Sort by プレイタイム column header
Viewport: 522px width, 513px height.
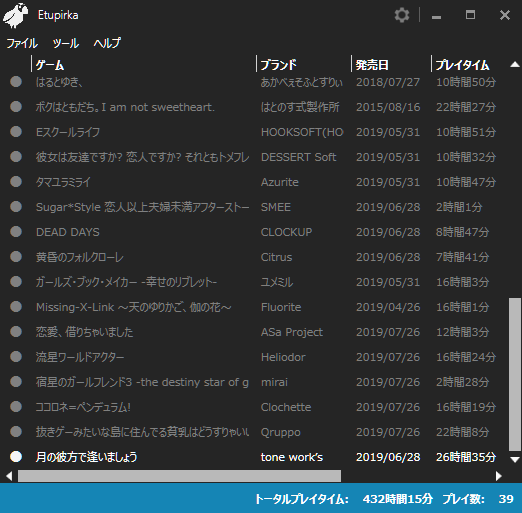click(469, 64)
